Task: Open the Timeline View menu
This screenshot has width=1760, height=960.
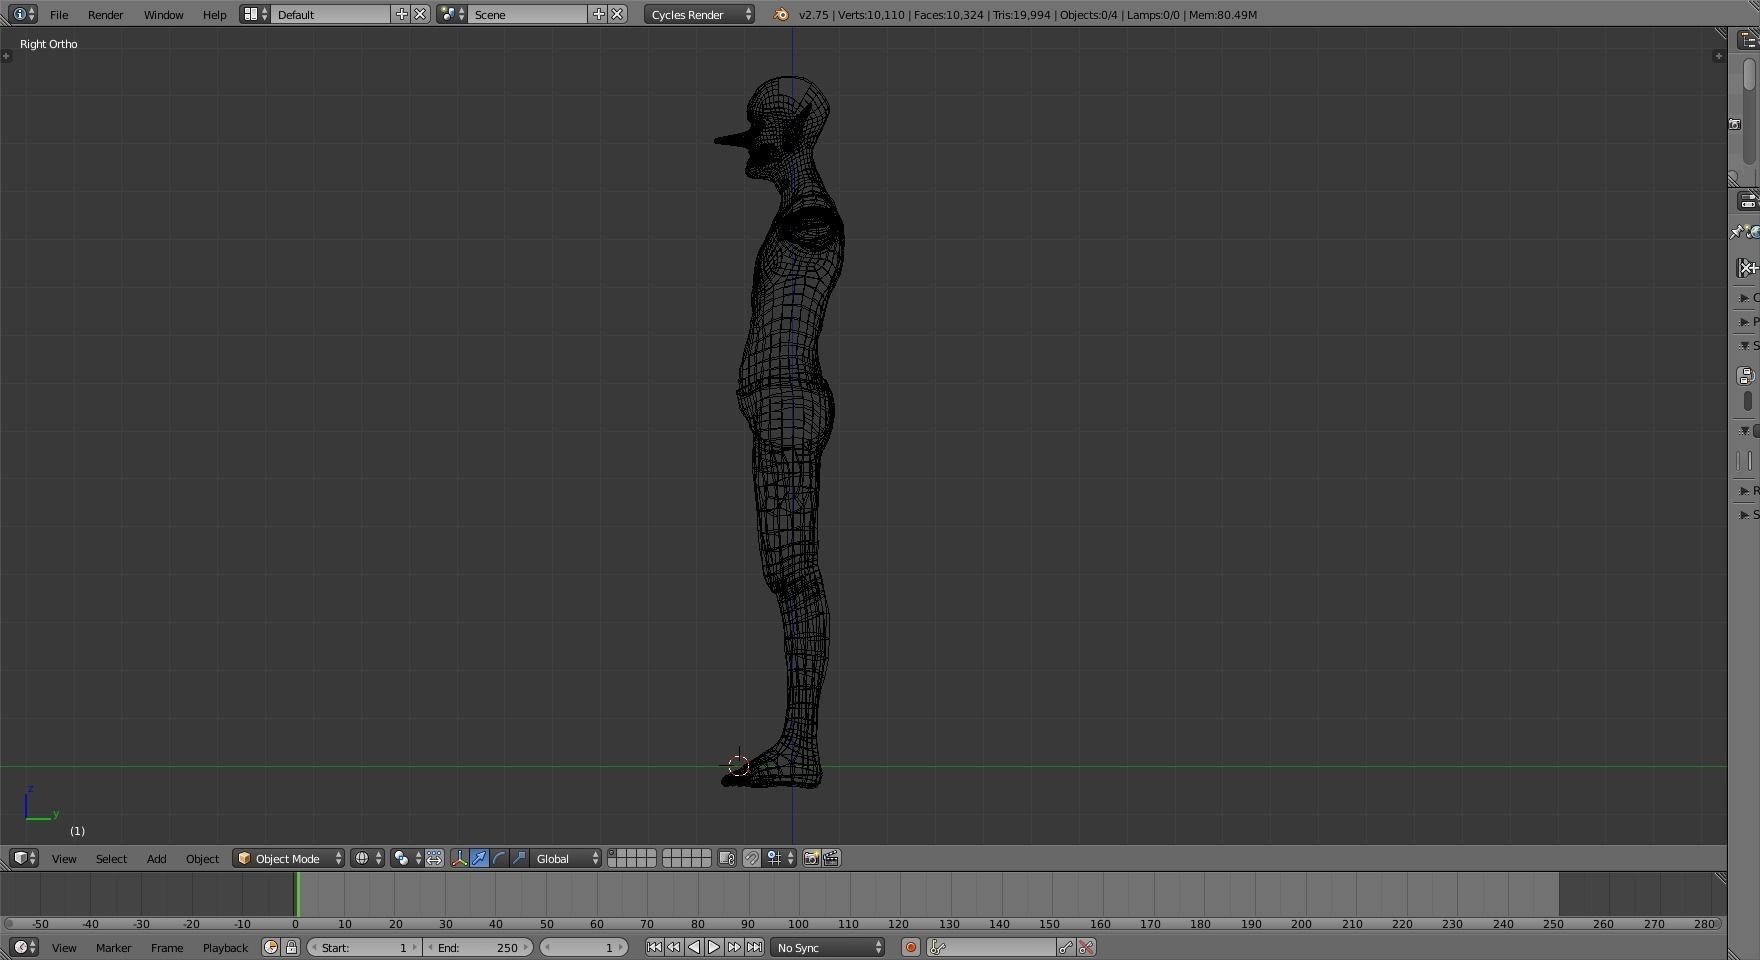Action: [x=64, y=947]
